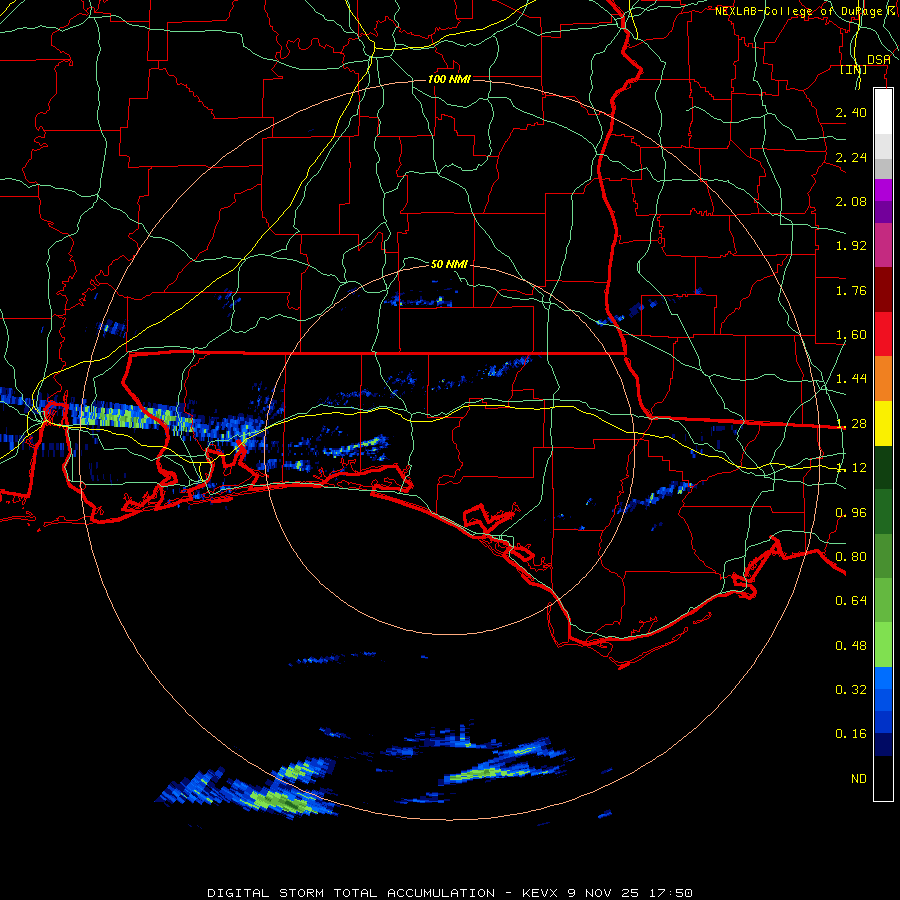900x900 pixels.
Task: Click the 0.48 legend value
Action: [x=851, y=646]
